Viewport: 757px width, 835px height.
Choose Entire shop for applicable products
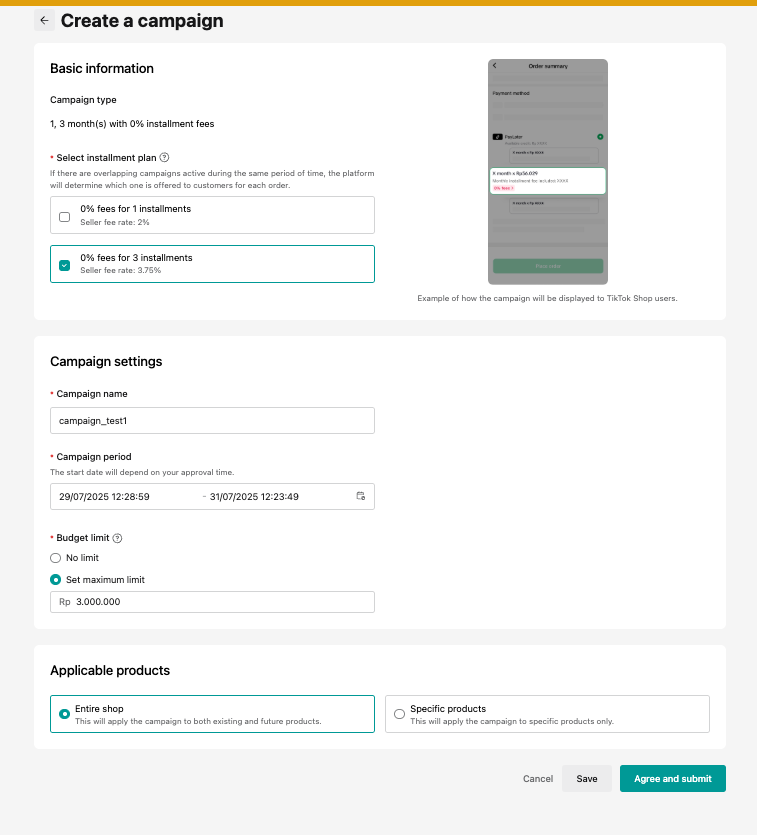pyautogui.click(x=65, y=714)
